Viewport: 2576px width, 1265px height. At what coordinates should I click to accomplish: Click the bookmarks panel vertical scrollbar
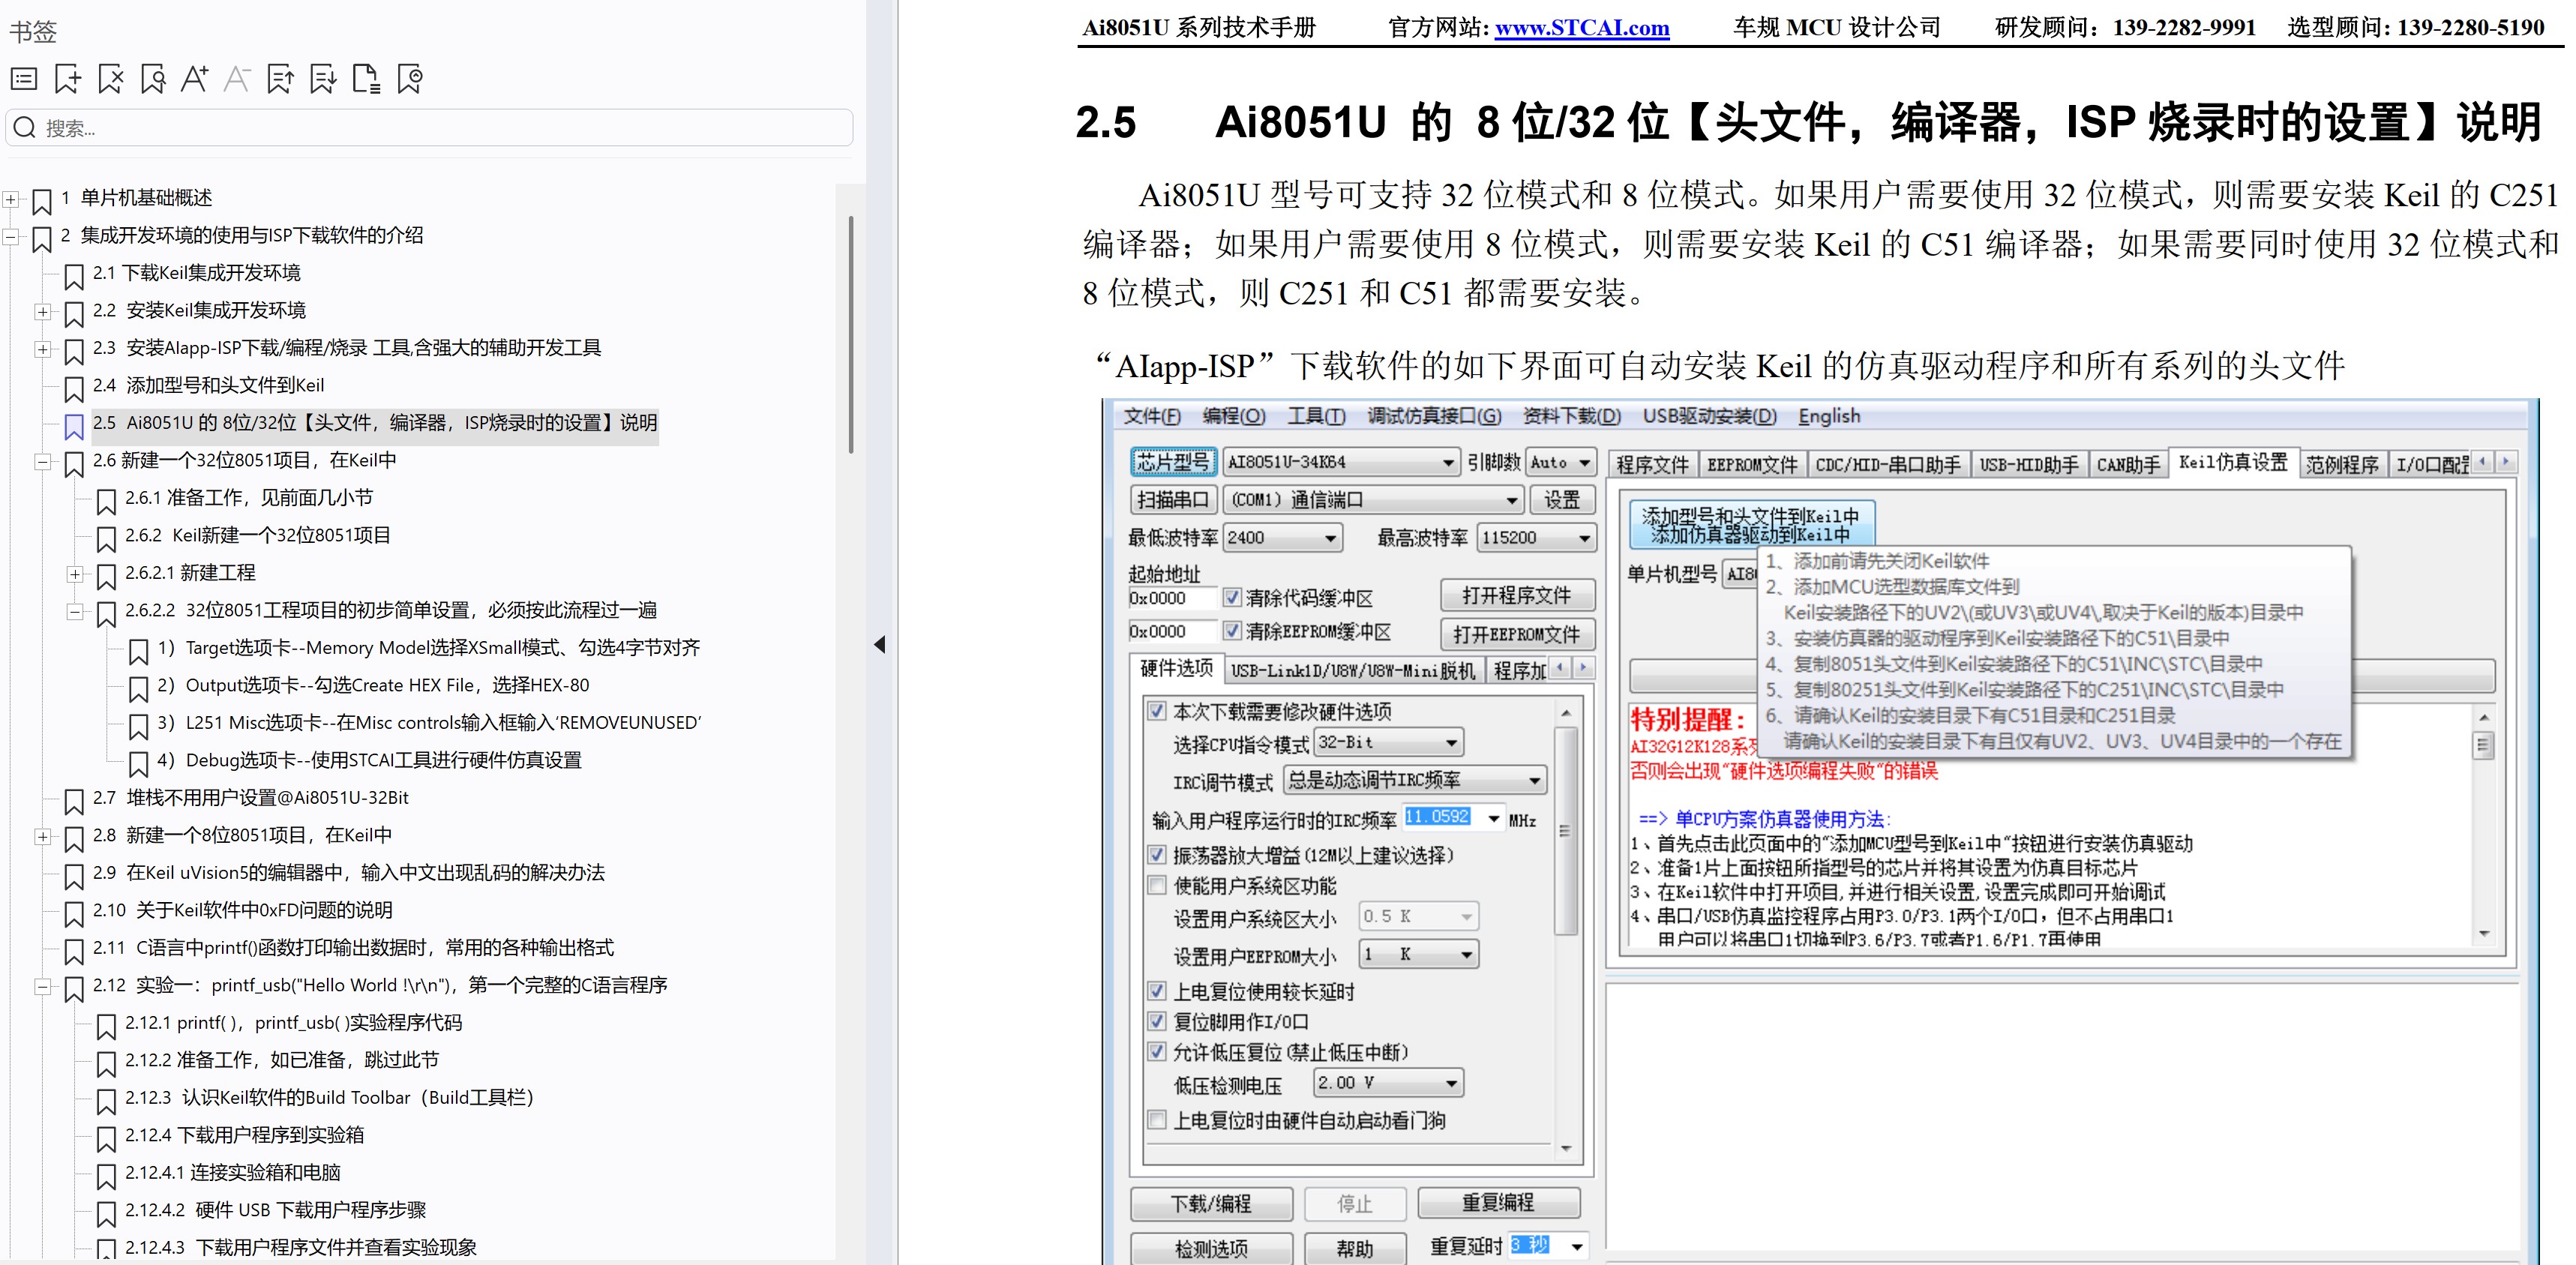851,335
